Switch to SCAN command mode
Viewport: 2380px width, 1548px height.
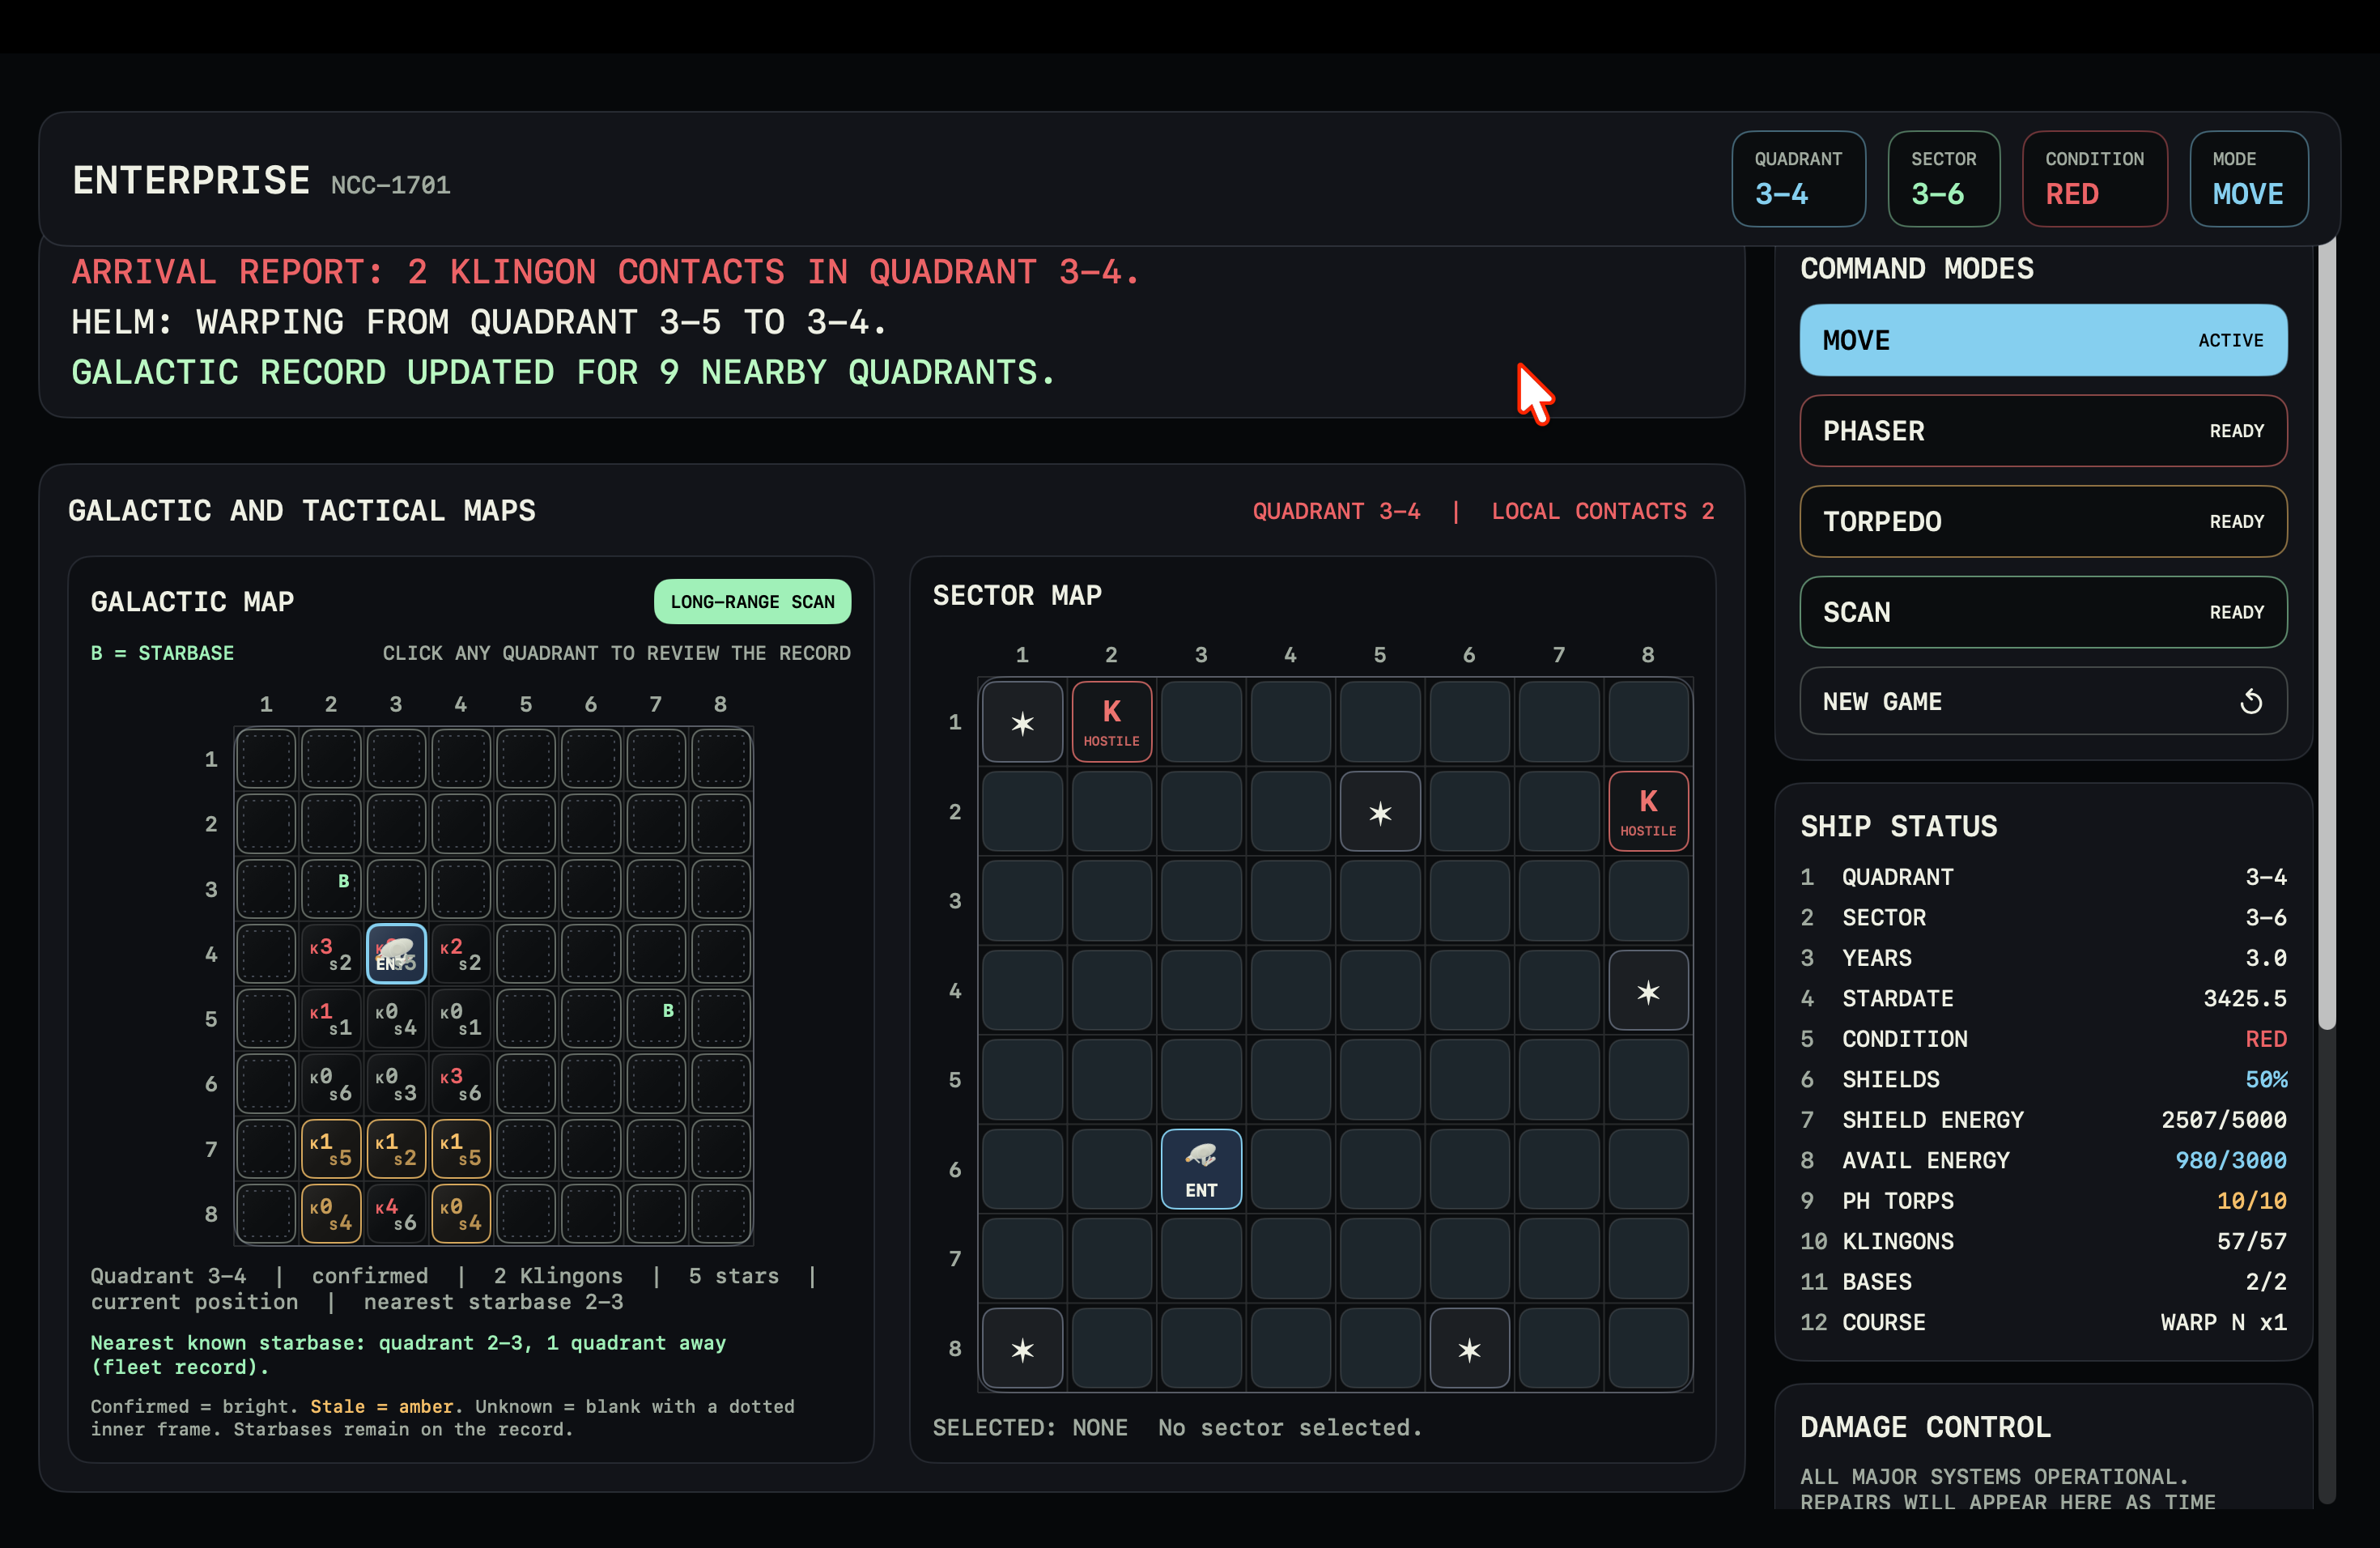[2042, 612]
